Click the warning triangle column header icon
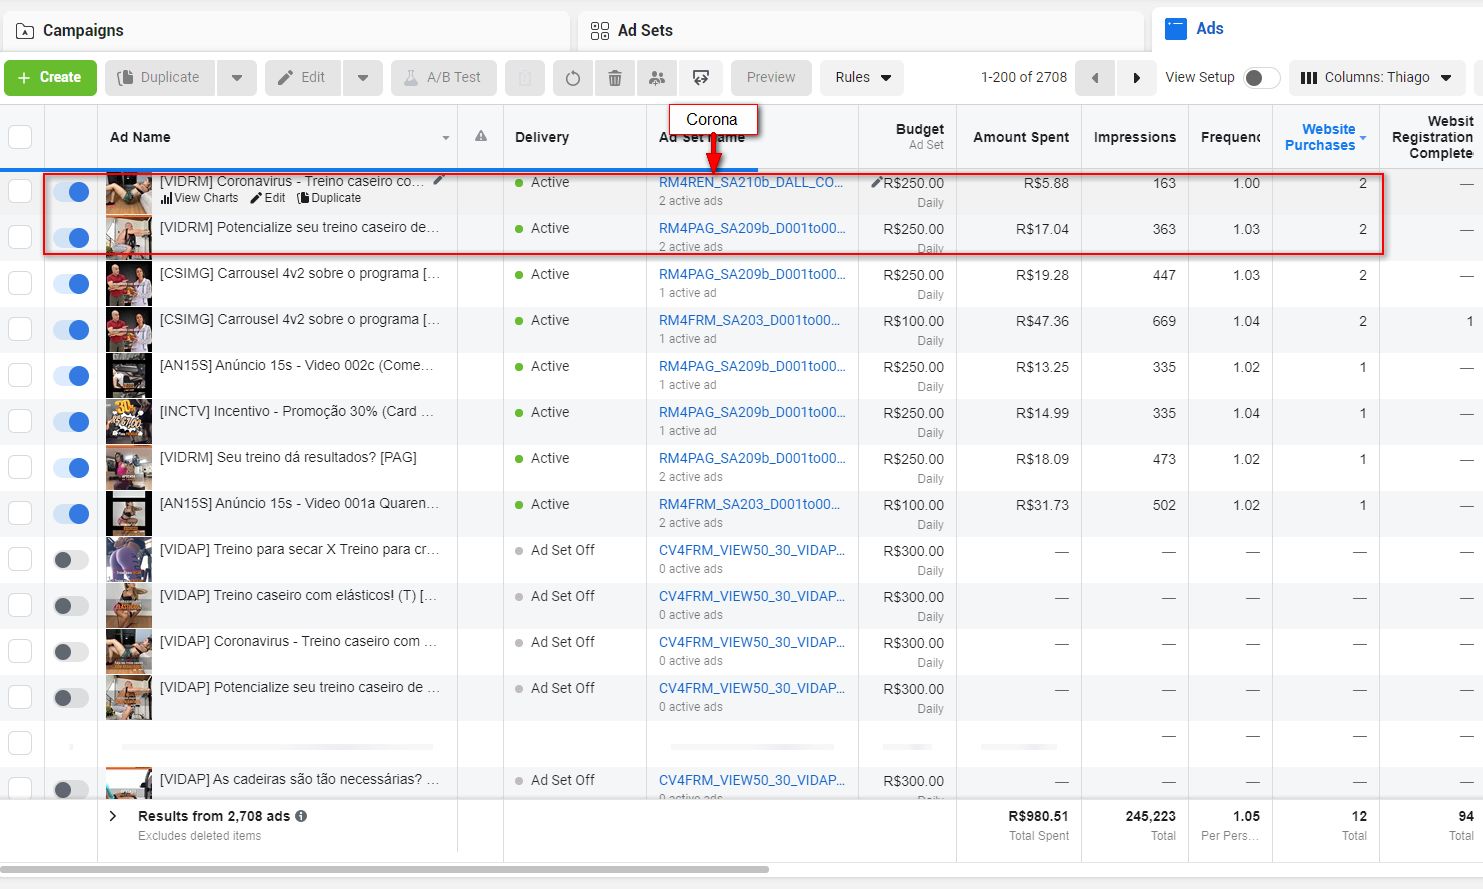This screenshot has width=1483, height=889. 481,136
